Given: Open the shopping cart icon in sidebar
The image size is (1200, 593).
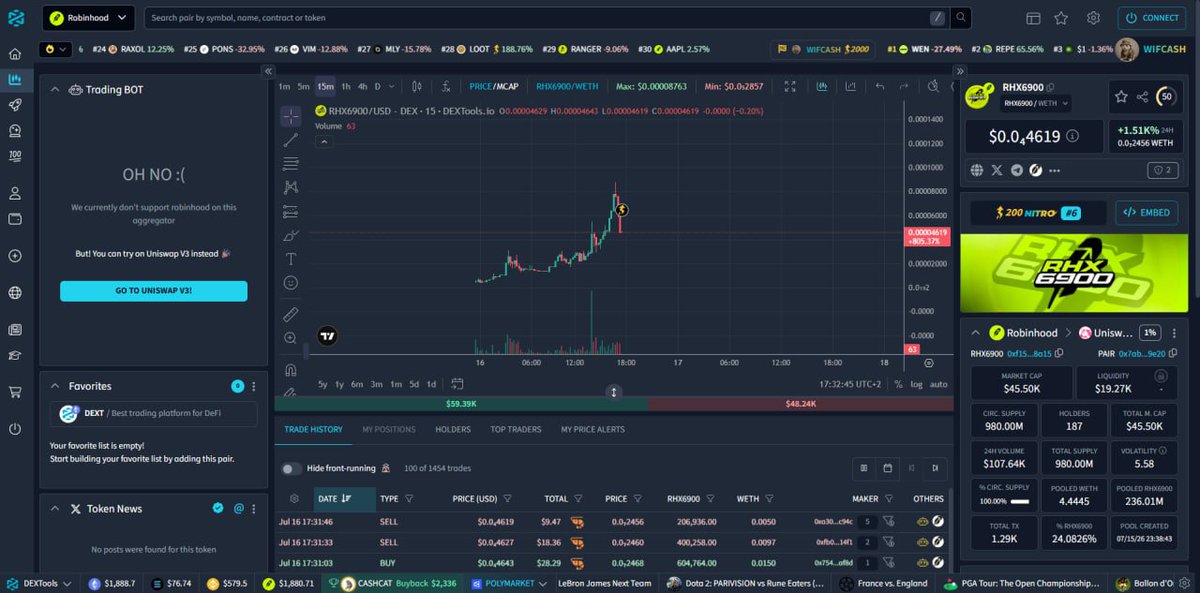Looking at the screenshot, I should click(15, 392).
